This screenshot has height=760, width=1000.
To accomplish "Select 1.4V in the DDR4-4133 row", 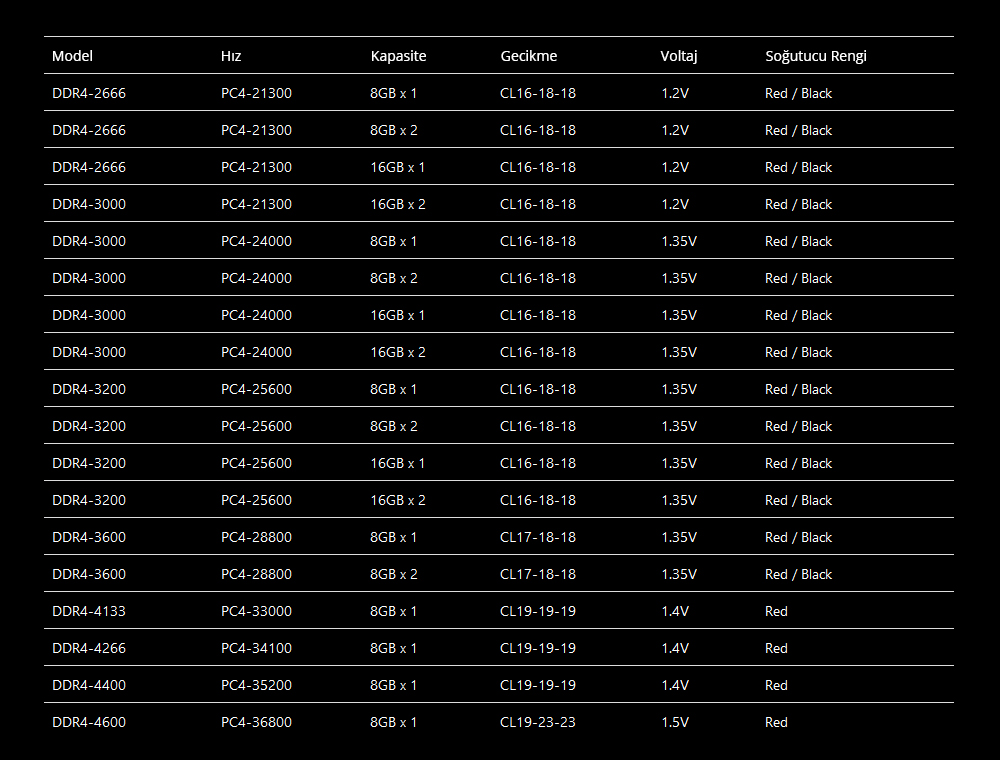I will pos(675,611).
